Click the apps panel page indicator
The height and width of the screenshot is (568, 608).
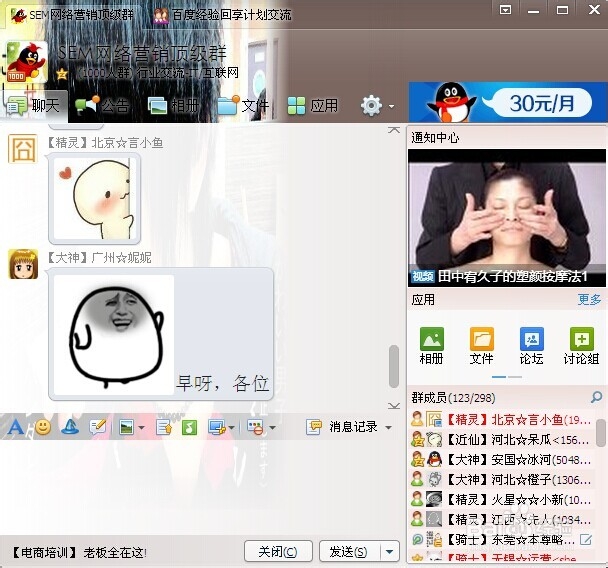506,376
